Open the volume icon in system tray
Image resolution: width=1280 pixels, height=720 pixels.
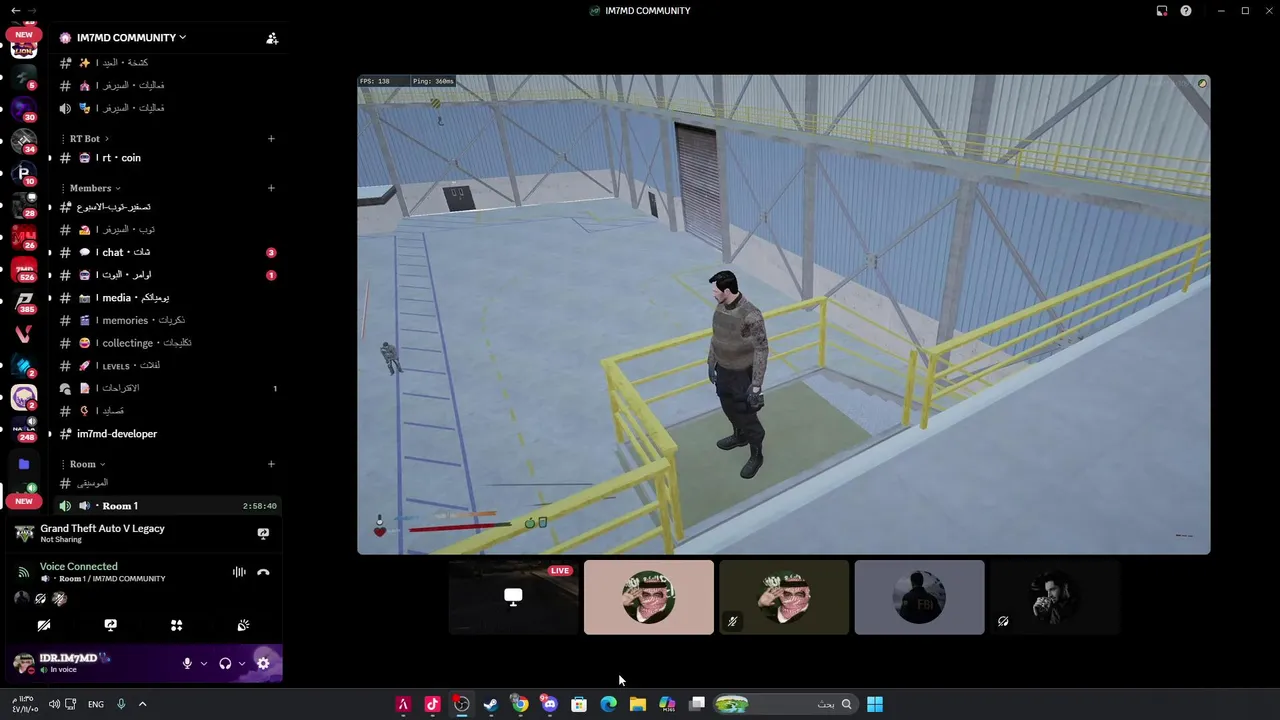54,704
